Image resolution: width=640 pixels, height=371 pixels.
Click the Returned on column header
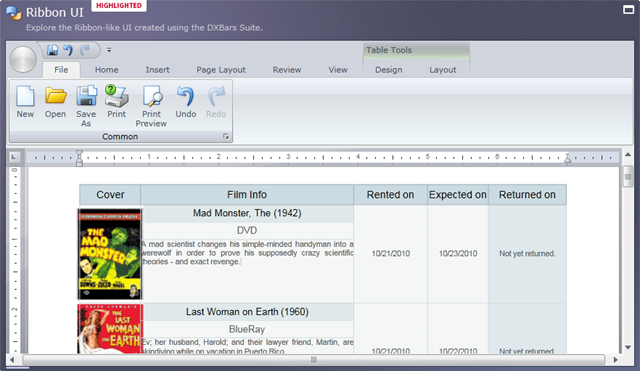click(527, 195)
